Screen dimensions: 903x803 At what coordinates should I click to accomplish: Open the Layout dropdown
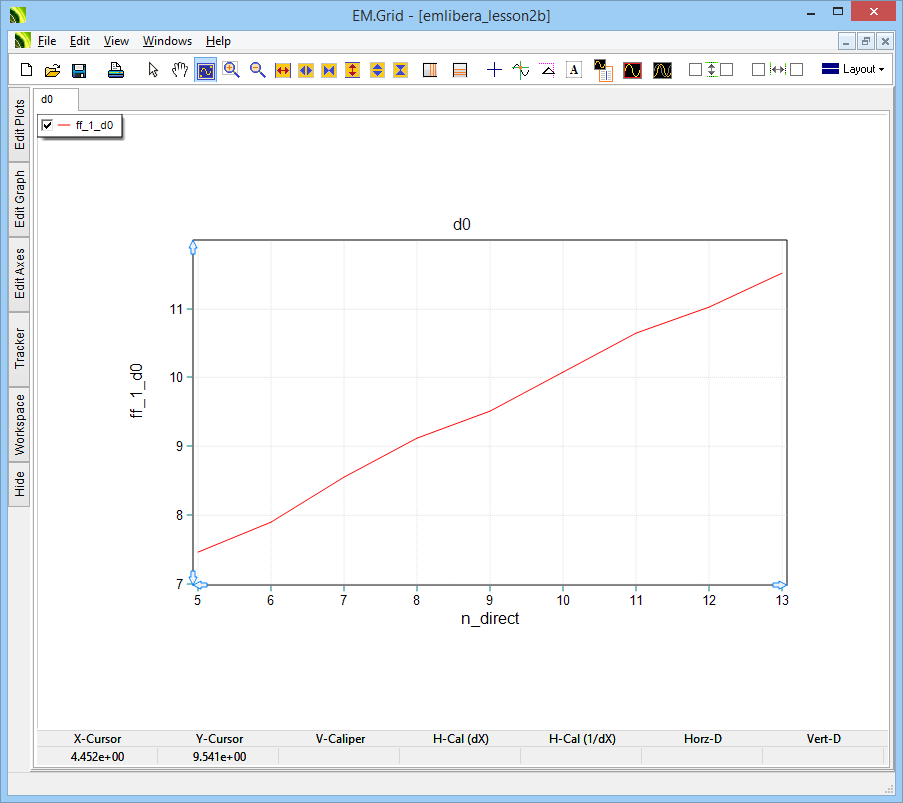click(853, 70)
